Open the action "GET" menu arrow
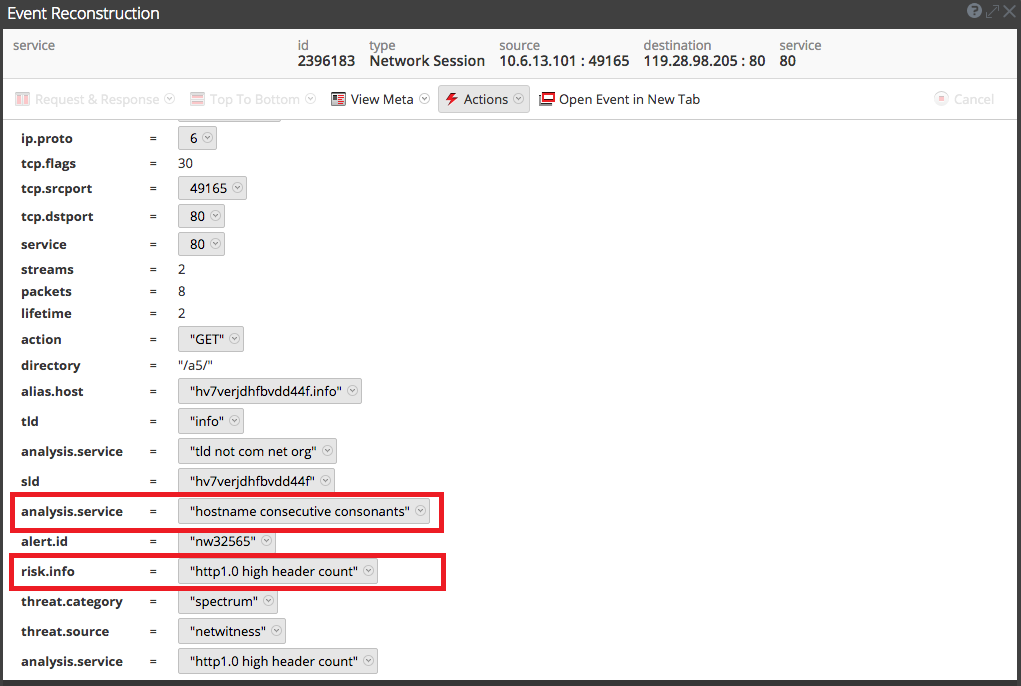The width and height of the screenshot is (1021, 686). (234, 339)
